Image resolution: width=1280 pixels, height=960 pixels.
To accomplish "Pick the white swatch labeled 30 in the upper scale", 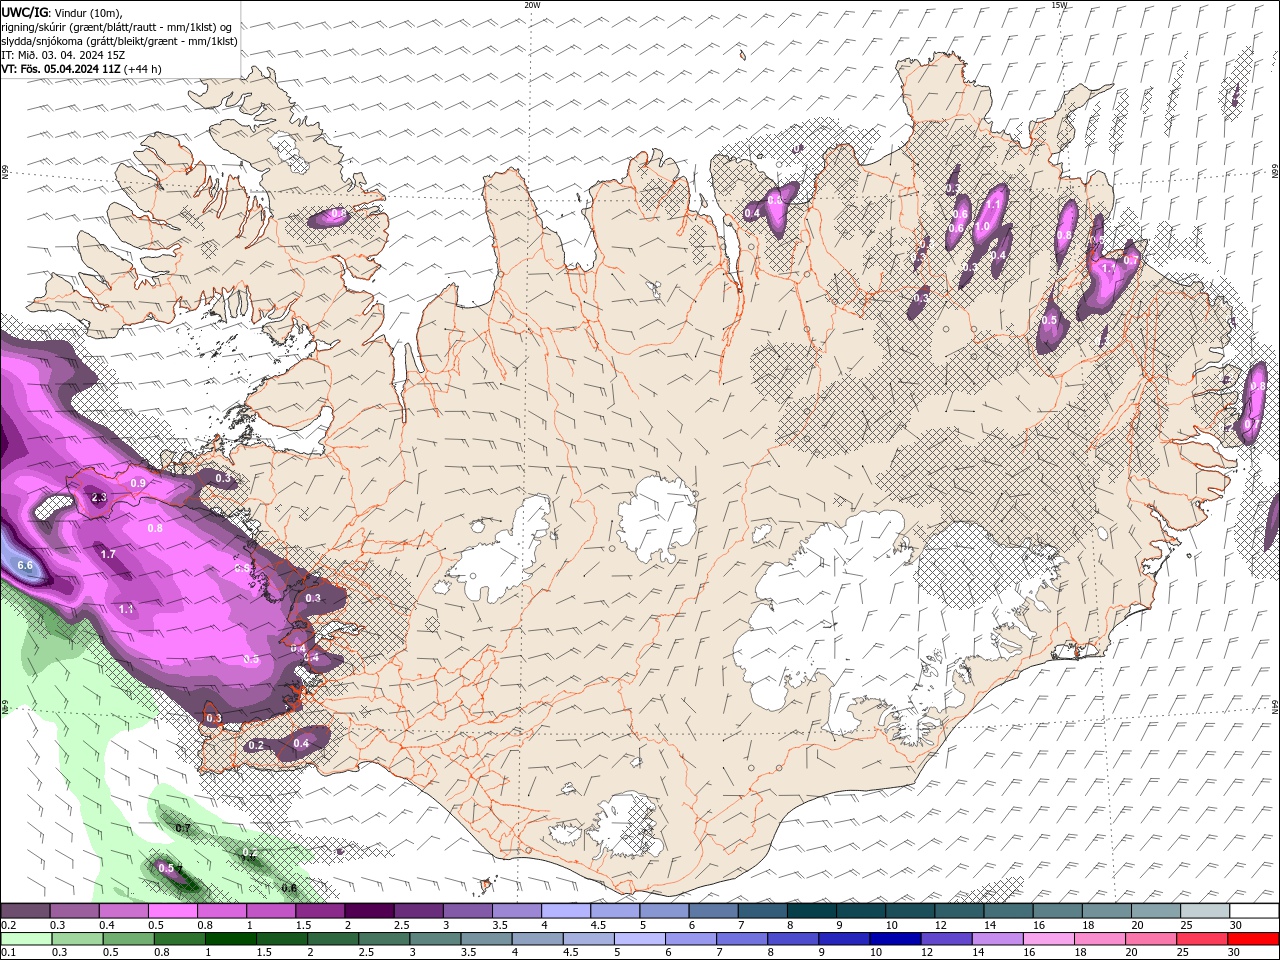I will tap(1253, 911).
